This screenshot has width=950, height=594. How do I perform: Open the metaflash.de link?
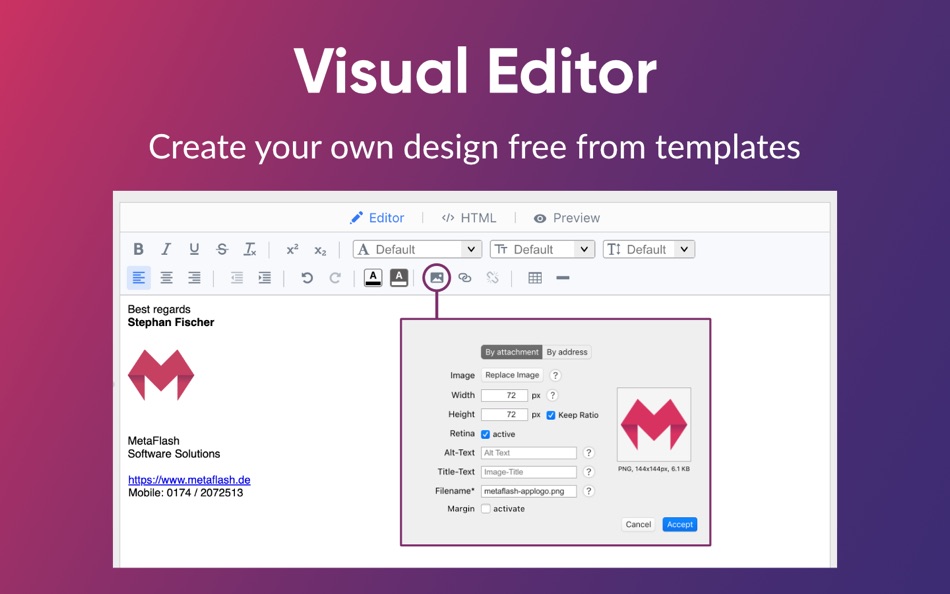click(x=189, y=479)
